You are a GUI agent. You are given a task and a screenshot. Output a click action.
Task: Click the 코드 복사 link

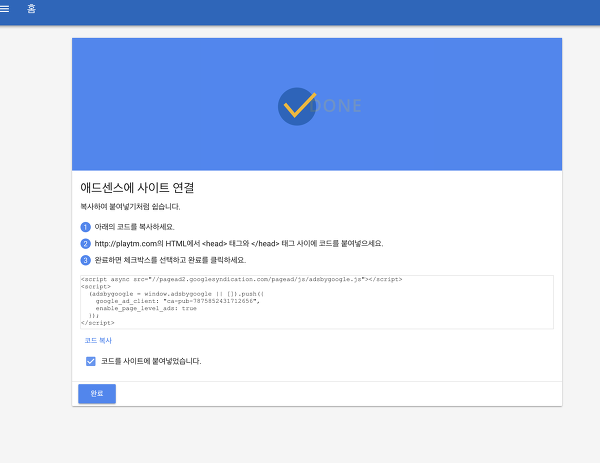98,340
